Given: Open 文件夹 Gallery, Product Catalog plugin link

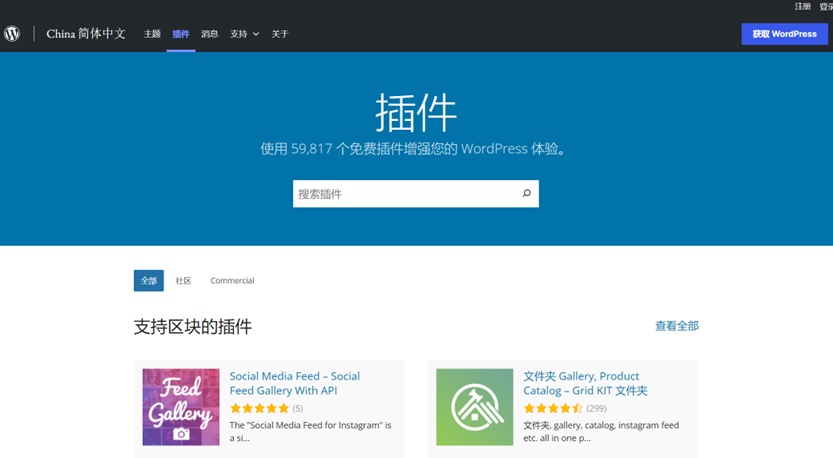Looking at the screenshot, I should point(585,383).
